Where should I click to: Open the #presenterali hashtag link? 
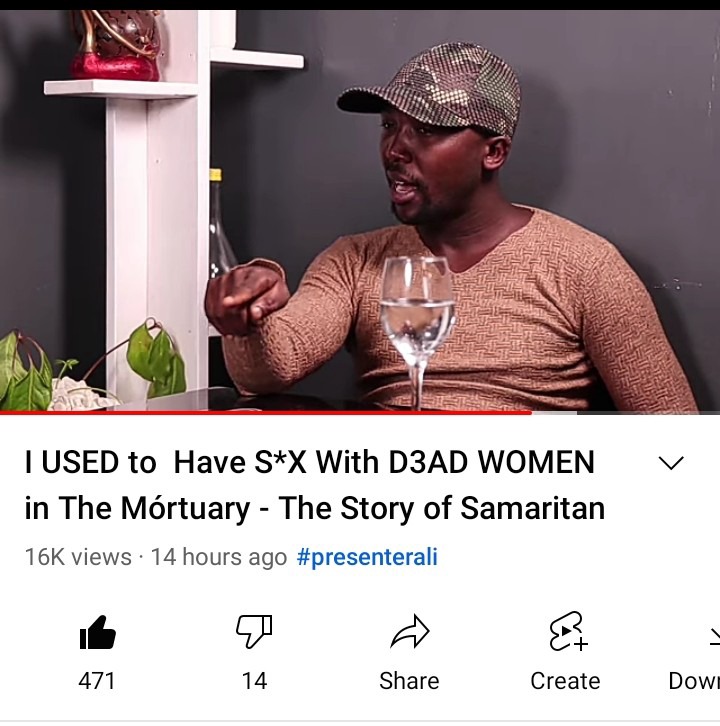[x=367, y=557]
